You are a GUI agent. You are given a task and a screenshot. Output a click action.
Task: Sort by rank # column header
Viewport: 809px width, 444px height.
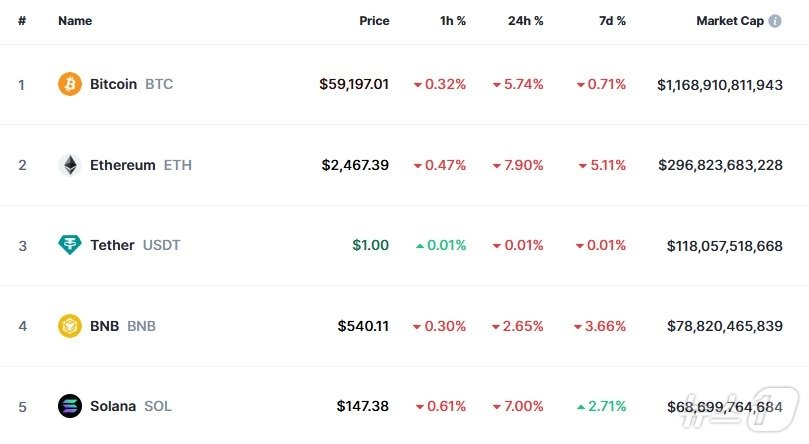[x=22, y=21]
